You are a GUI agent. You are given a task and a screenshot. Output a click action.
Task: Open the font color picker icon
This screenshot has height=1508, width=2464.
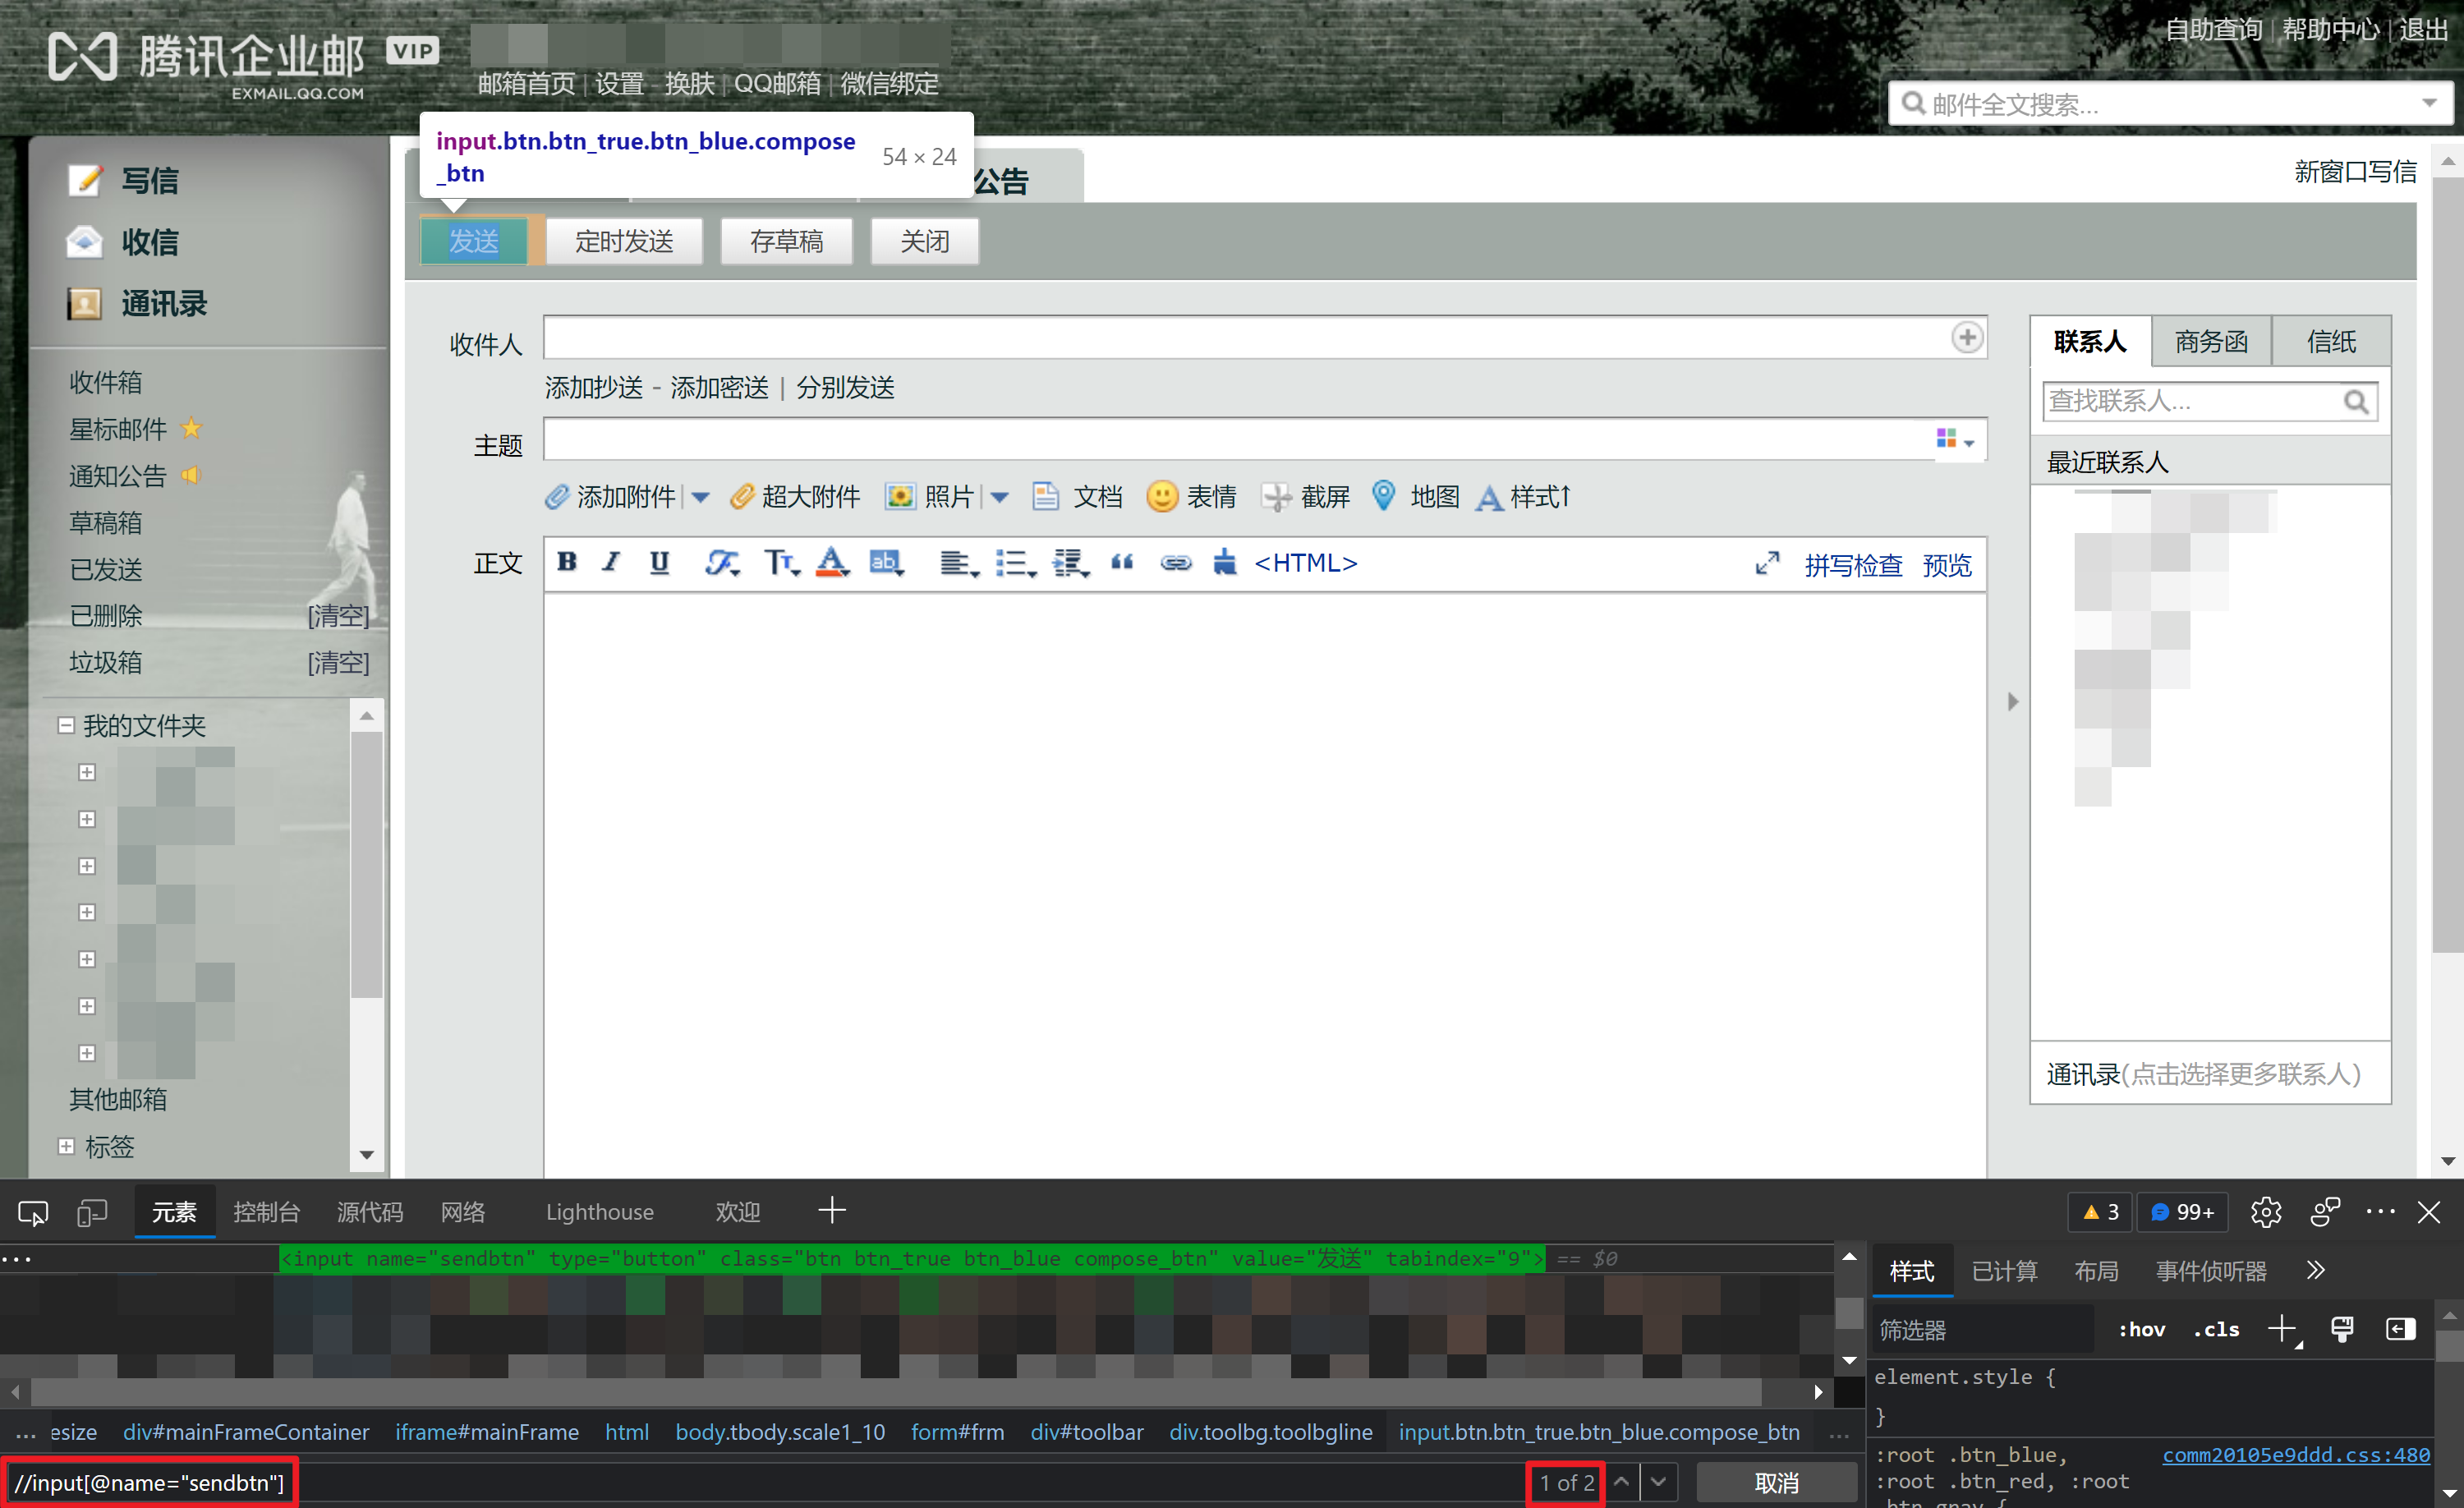[831, 563]
